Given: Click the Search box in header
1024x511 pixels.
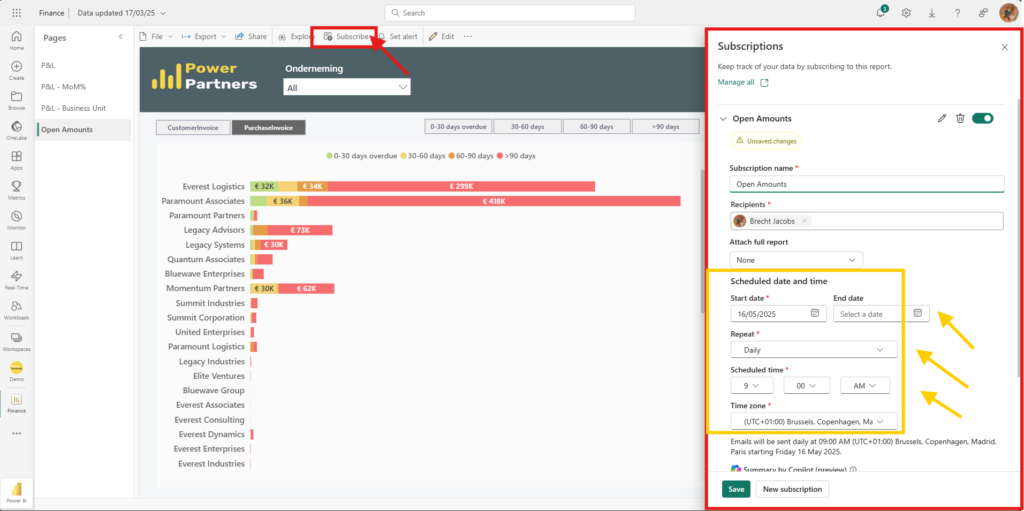Looking at the screenshot, I should (x=510, y=12).
